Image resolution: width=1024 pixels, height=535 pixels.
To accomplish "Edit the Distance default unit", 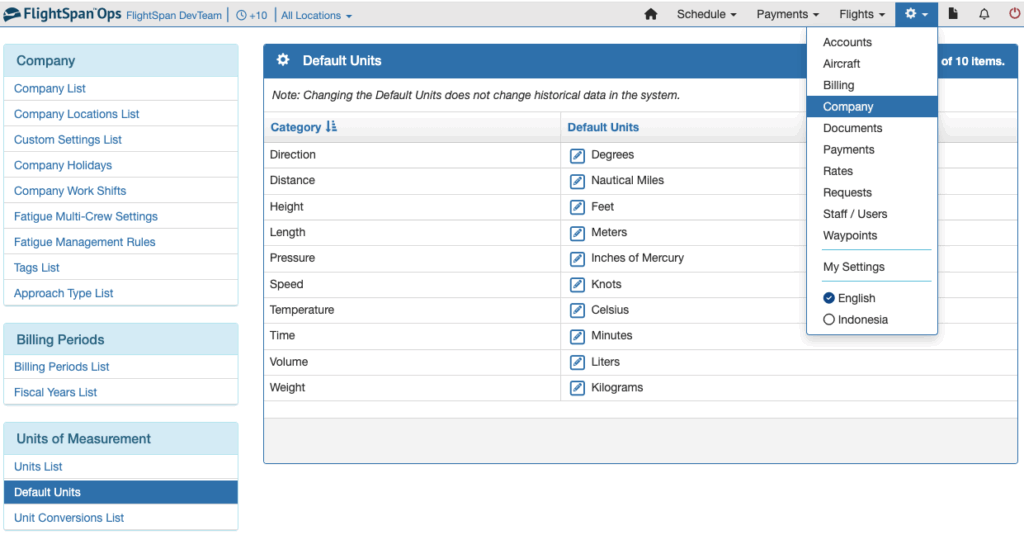I will tap(577, 181).
